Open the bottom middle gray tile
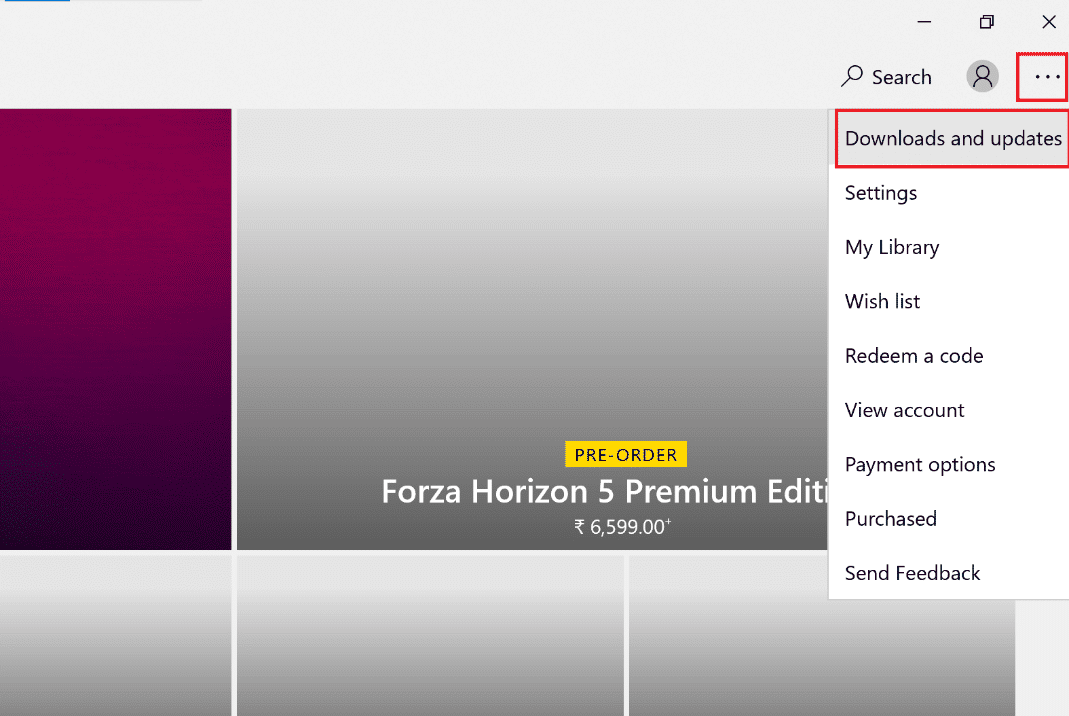 click(x=430, y=635)
